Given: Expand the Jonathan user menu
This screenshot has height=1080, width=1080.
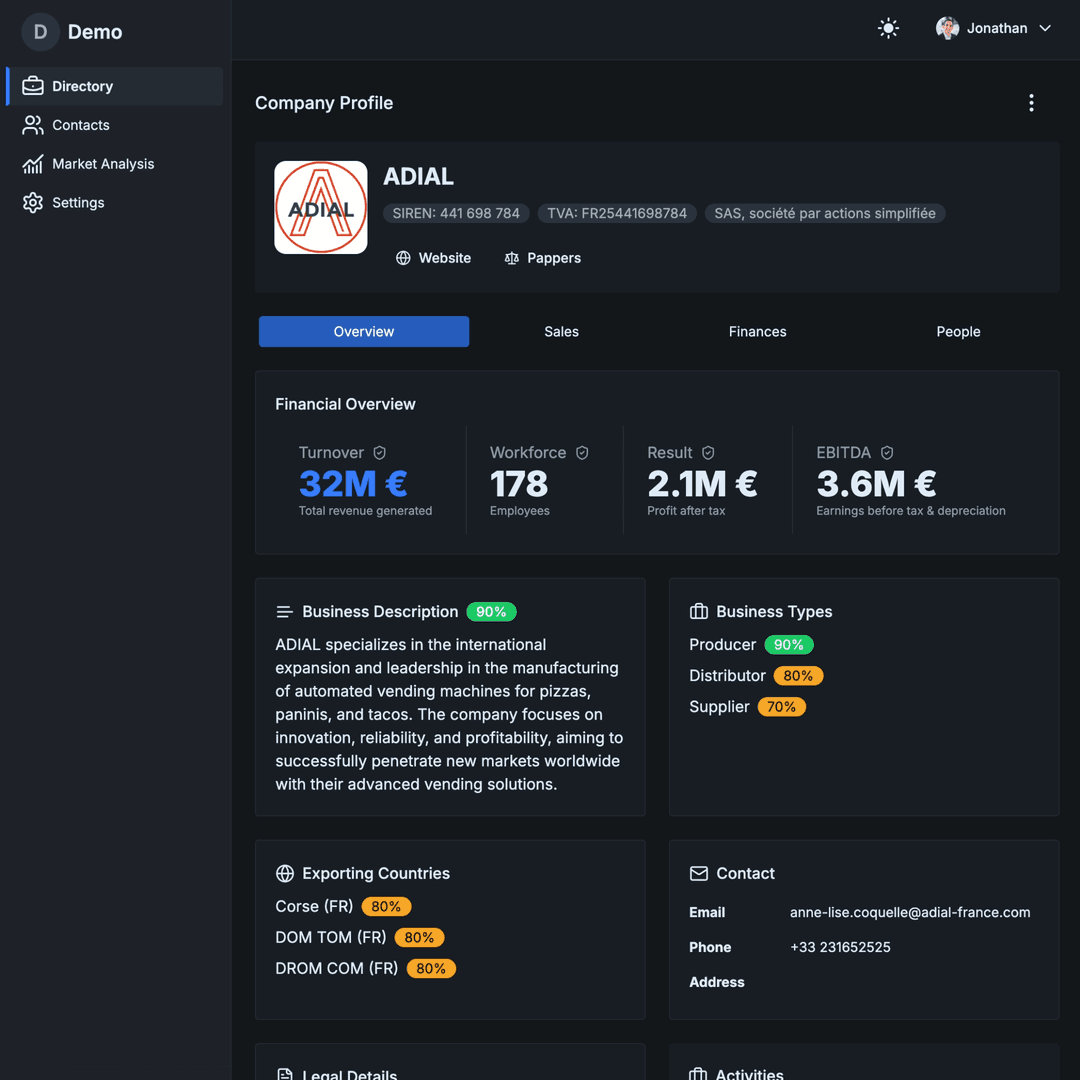Looking at the screenshot, I should click(1043, 28).
